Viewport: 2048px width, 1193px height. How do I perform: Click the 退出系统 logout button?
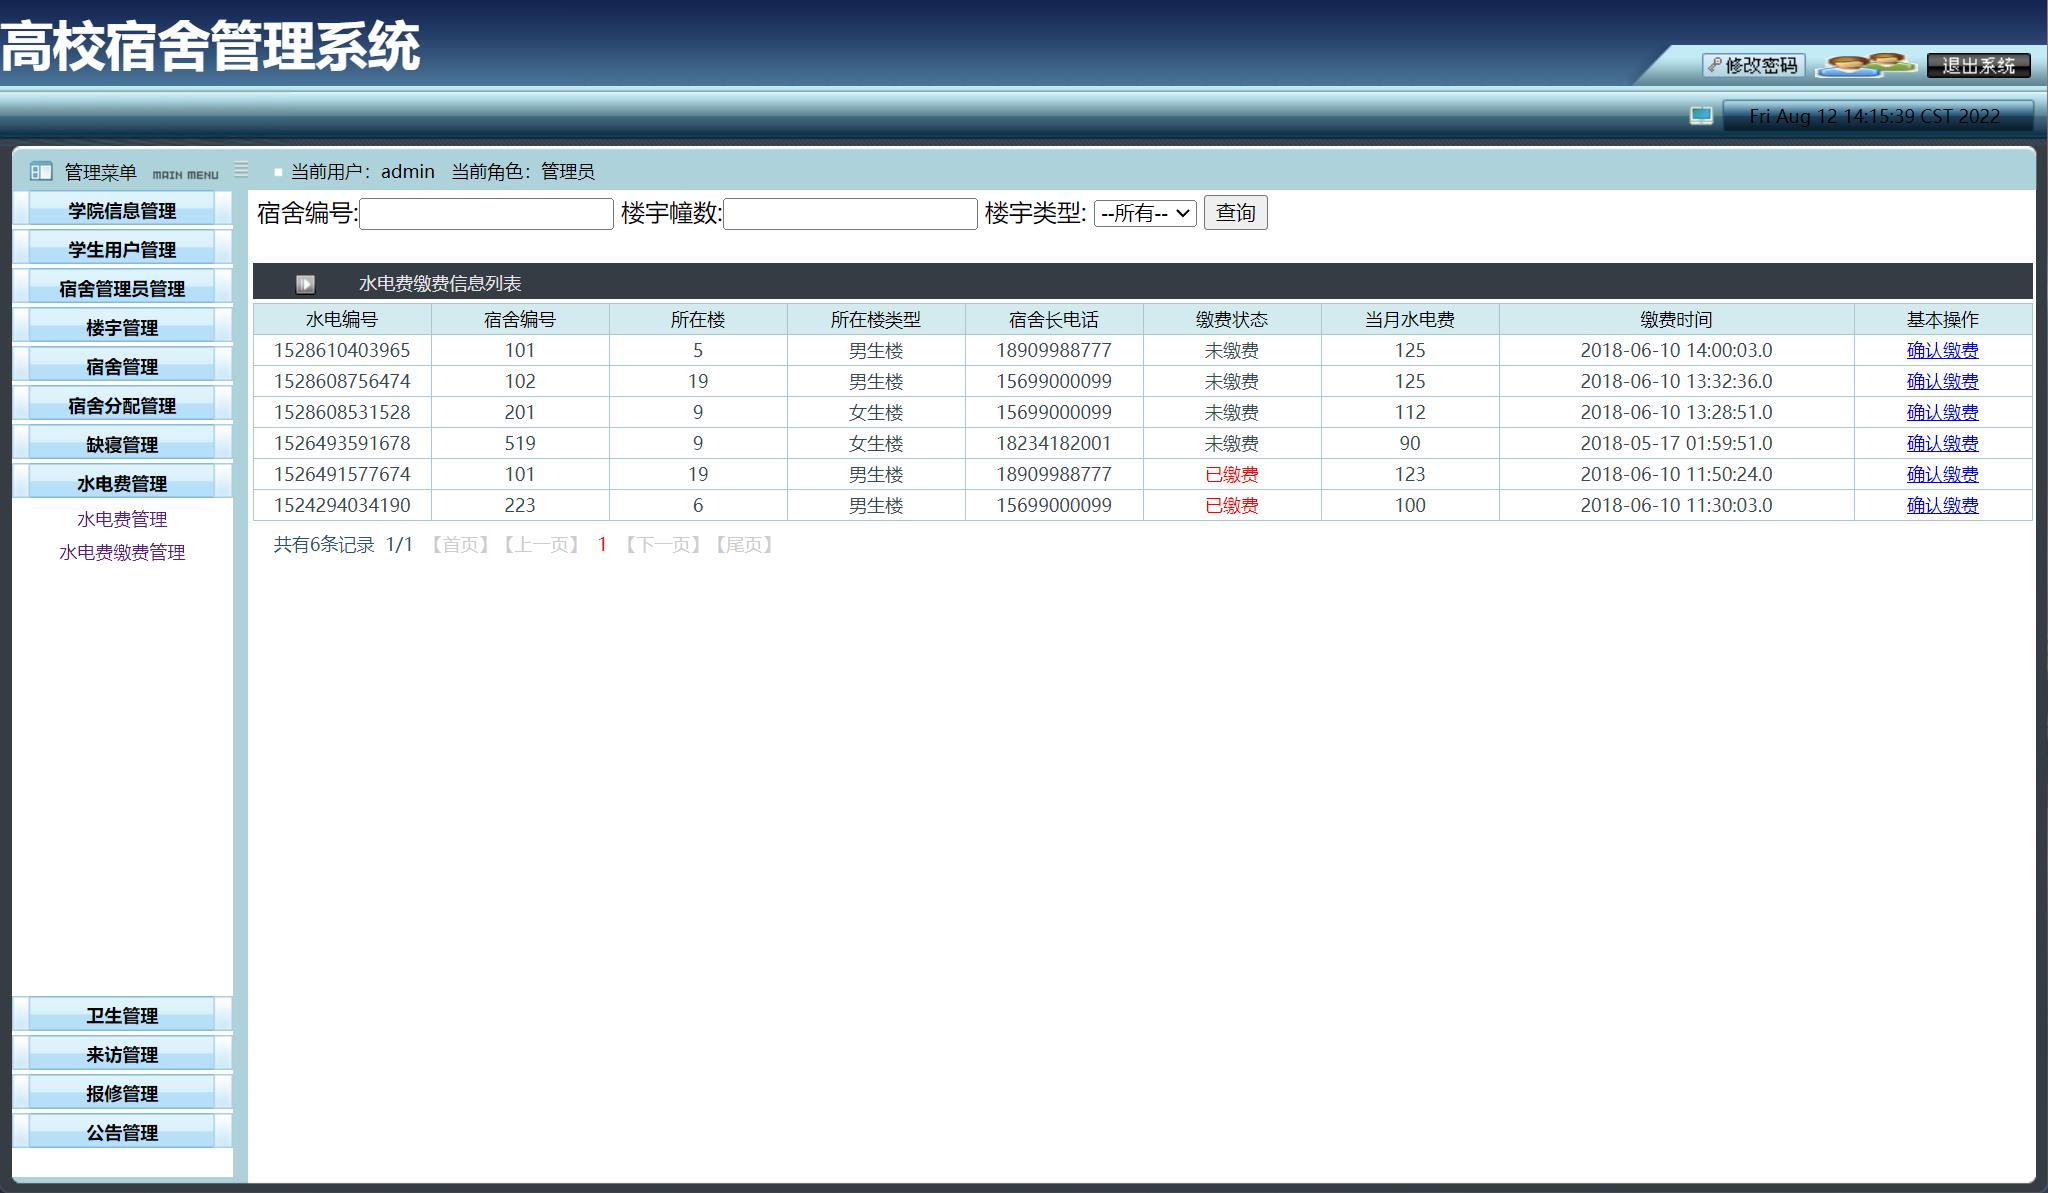pos(1978,65)
